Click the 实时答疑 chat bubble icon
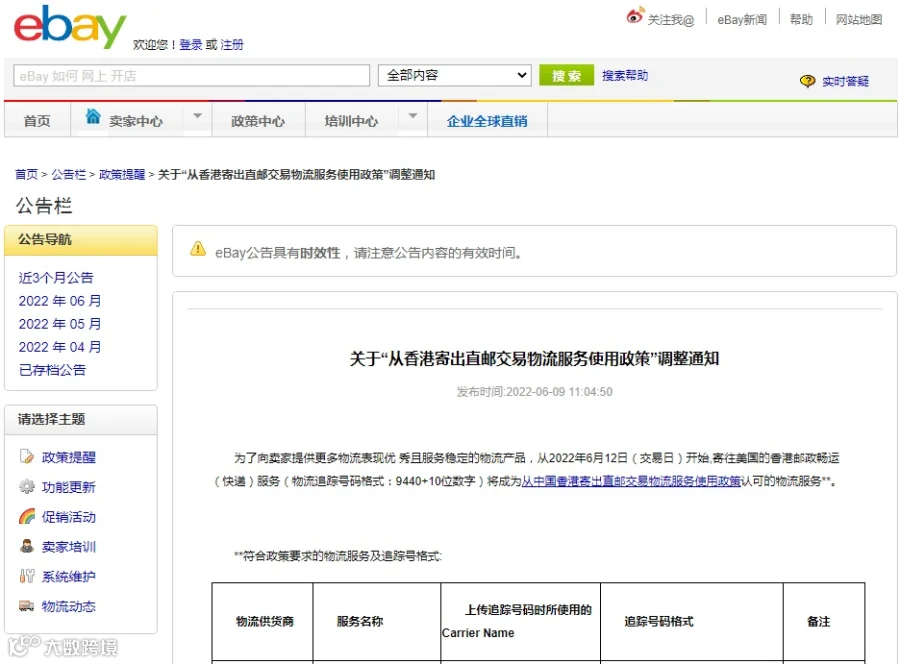This screenshot has height=664, width=900. pyautogui.click(x=807, y=81)
